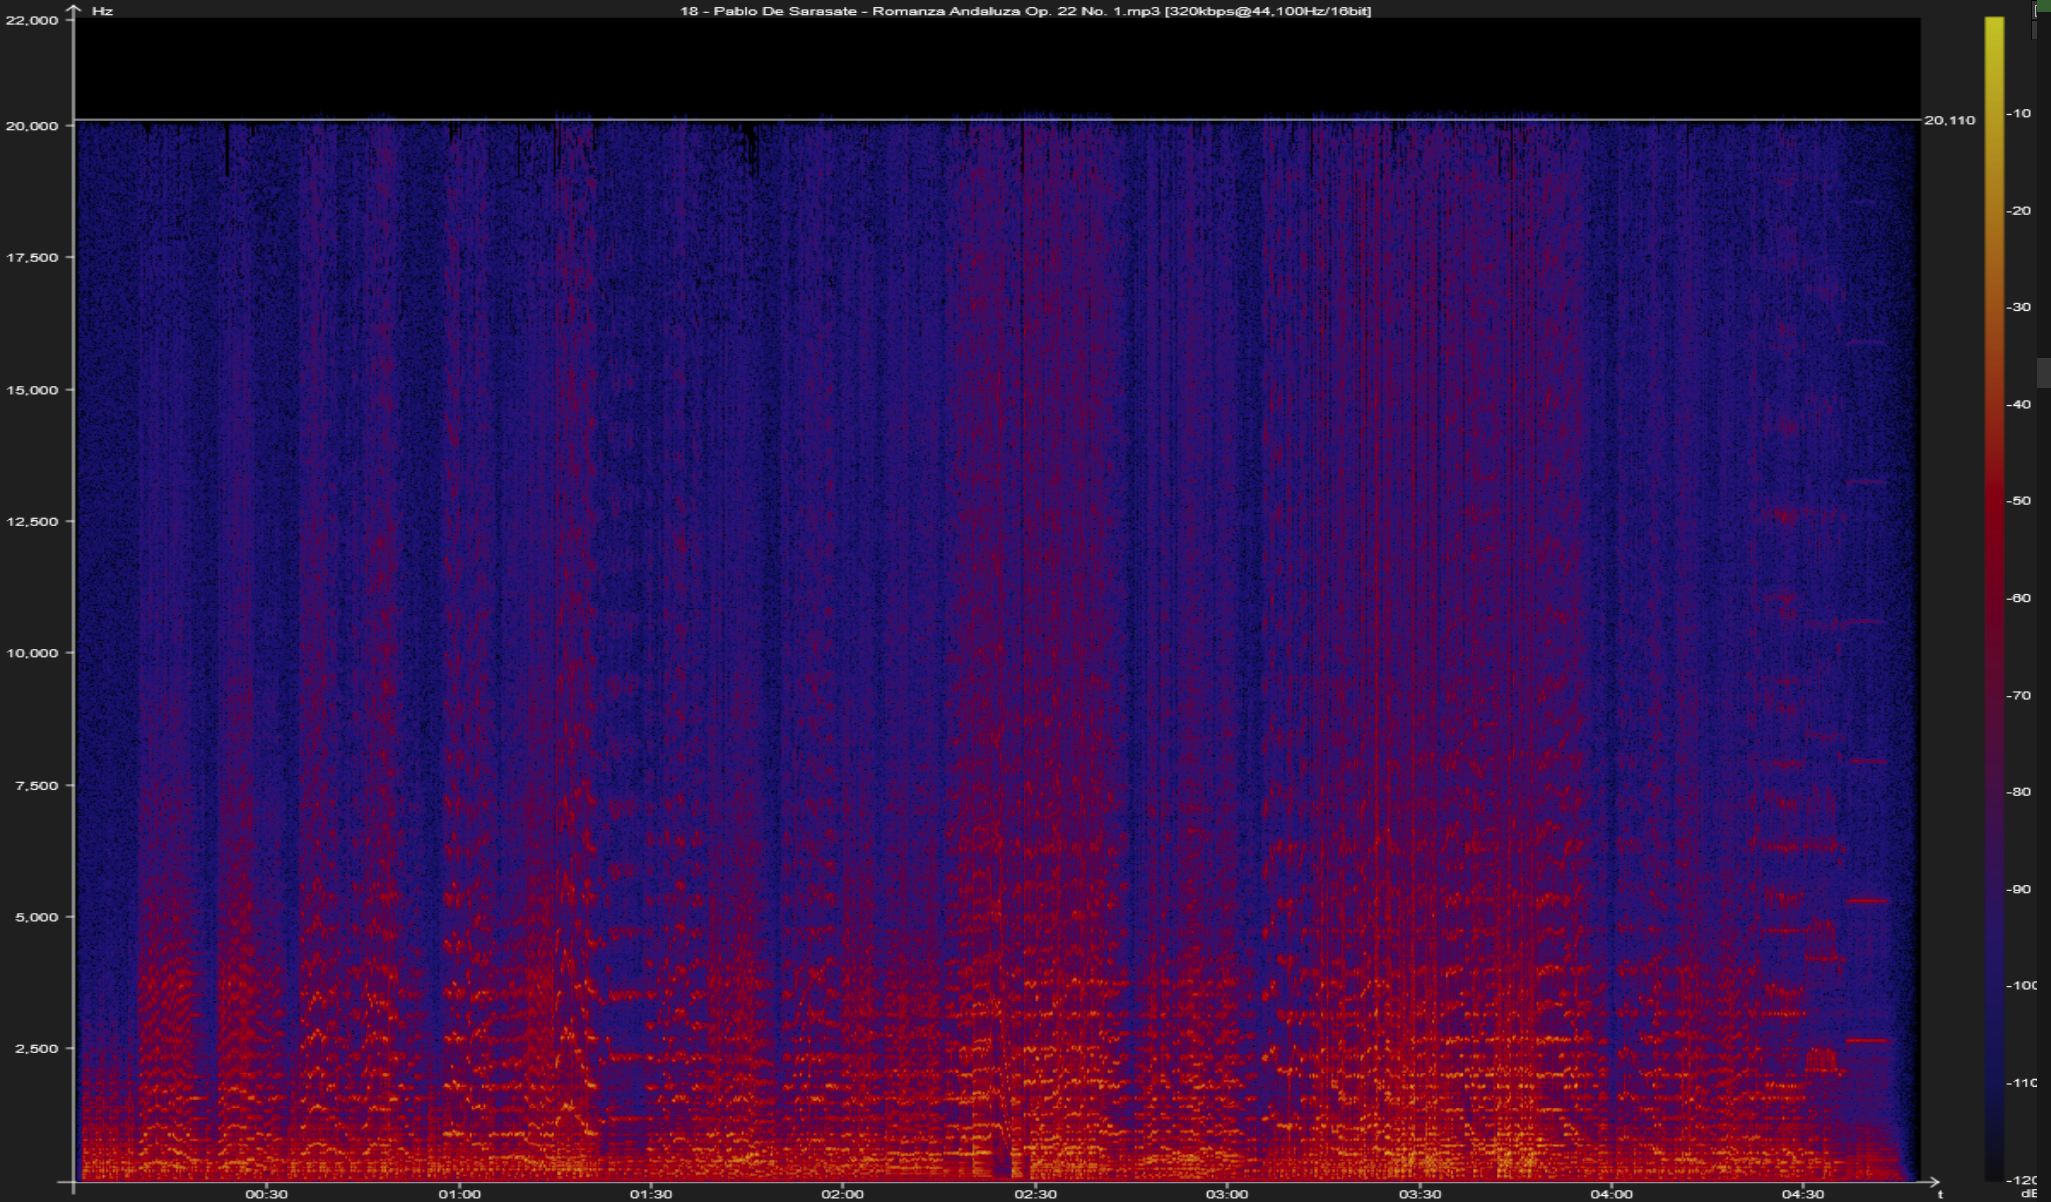
Task: Click the 5,000 Hz frequency tick label
Action: pyautogui.click(x=36, y=917)
